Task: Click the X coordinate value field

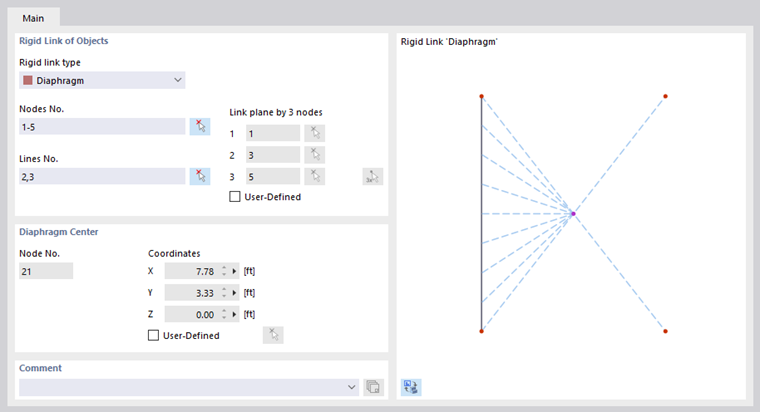Action: [x=192, y=271]
